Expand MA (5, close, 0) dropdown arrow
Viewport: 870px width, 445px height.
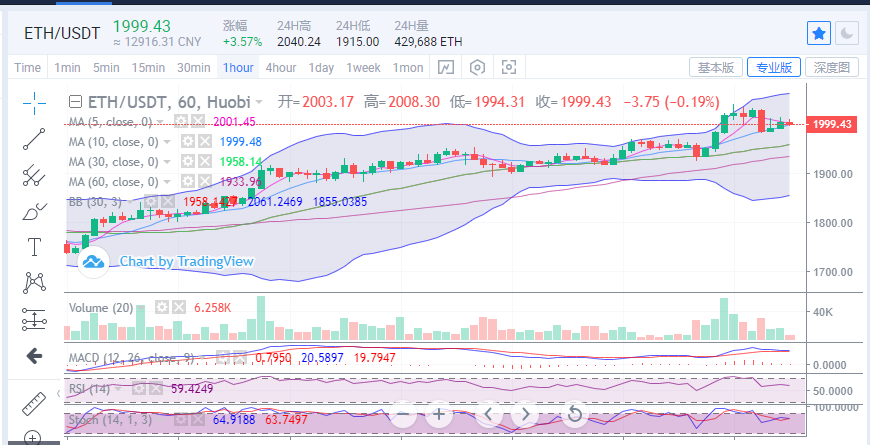160,122
